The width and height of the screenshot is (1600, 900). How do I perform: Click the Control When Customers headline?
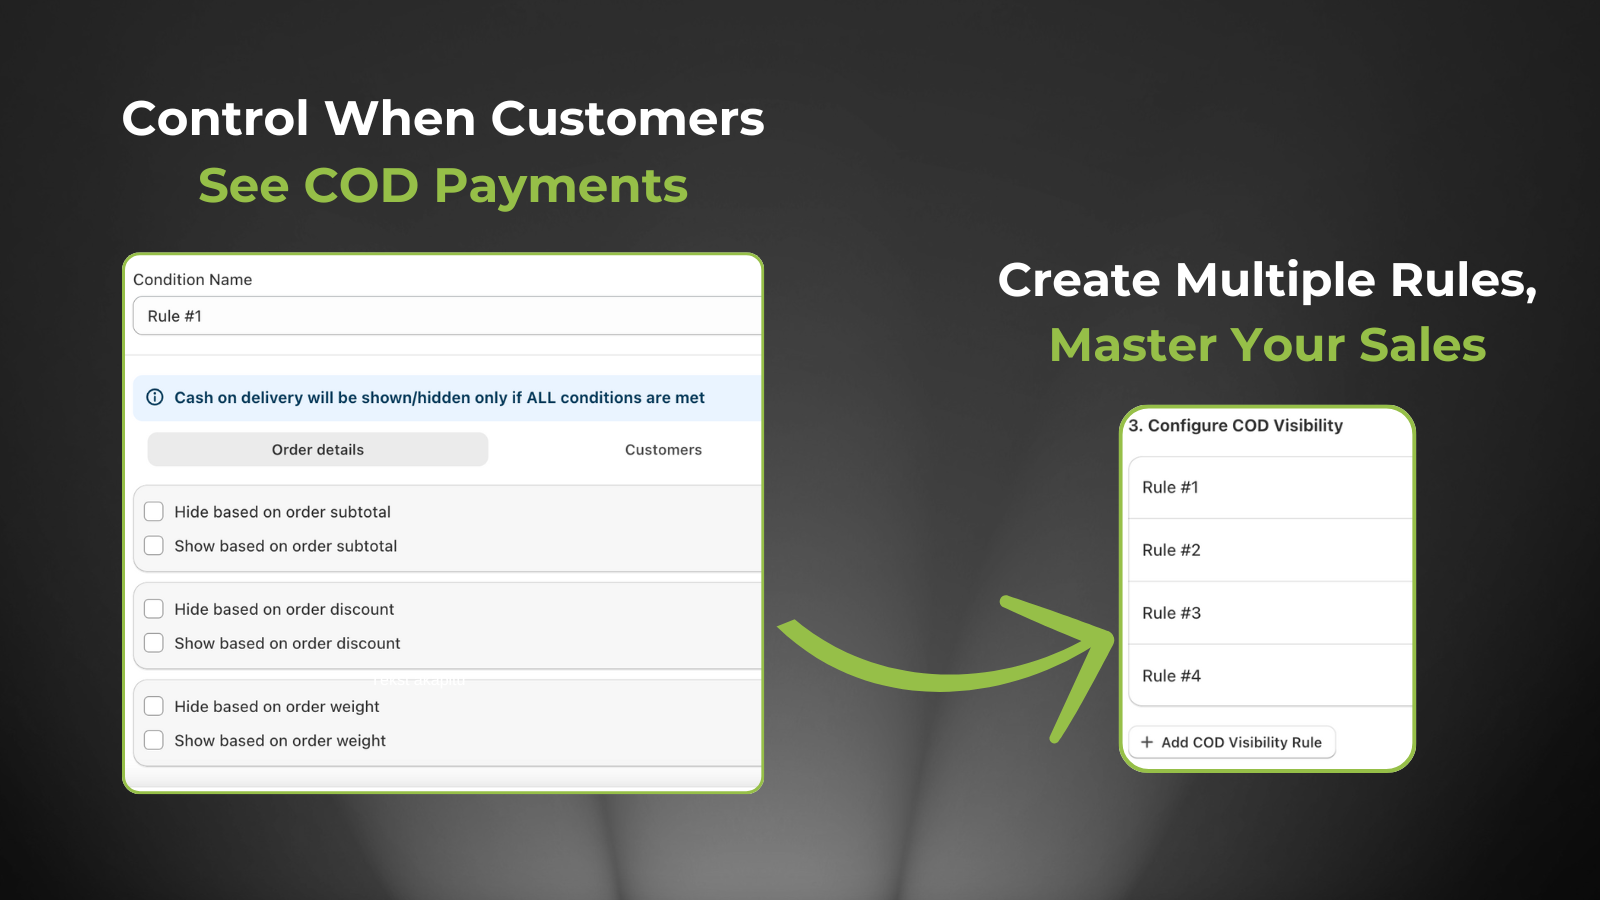[443, 118]
